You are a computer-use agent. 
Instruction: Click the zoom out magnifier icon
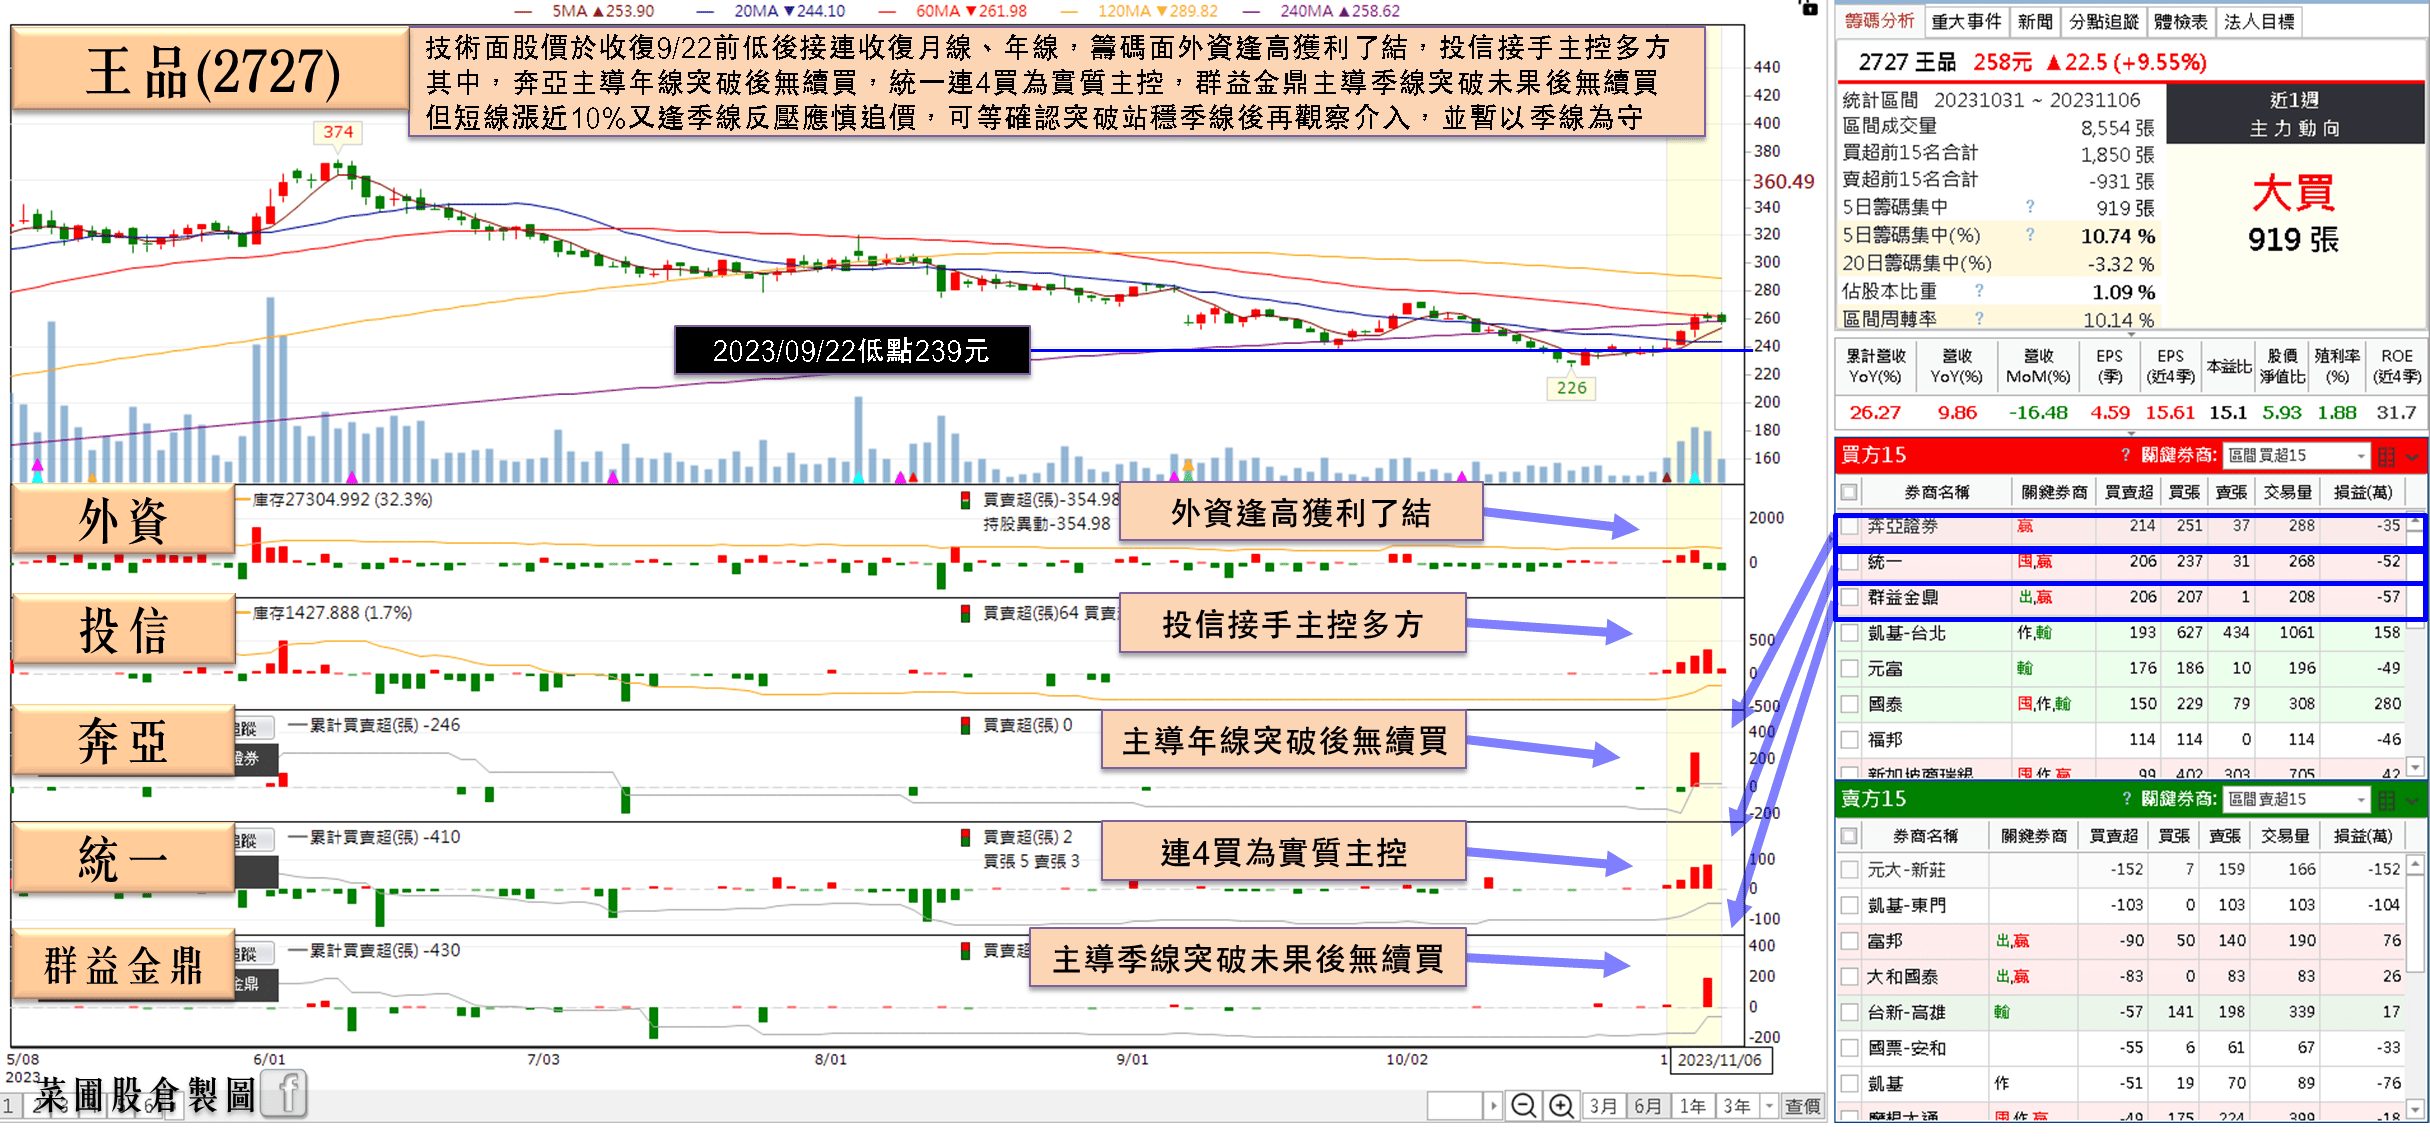tap(1524, 1105)
